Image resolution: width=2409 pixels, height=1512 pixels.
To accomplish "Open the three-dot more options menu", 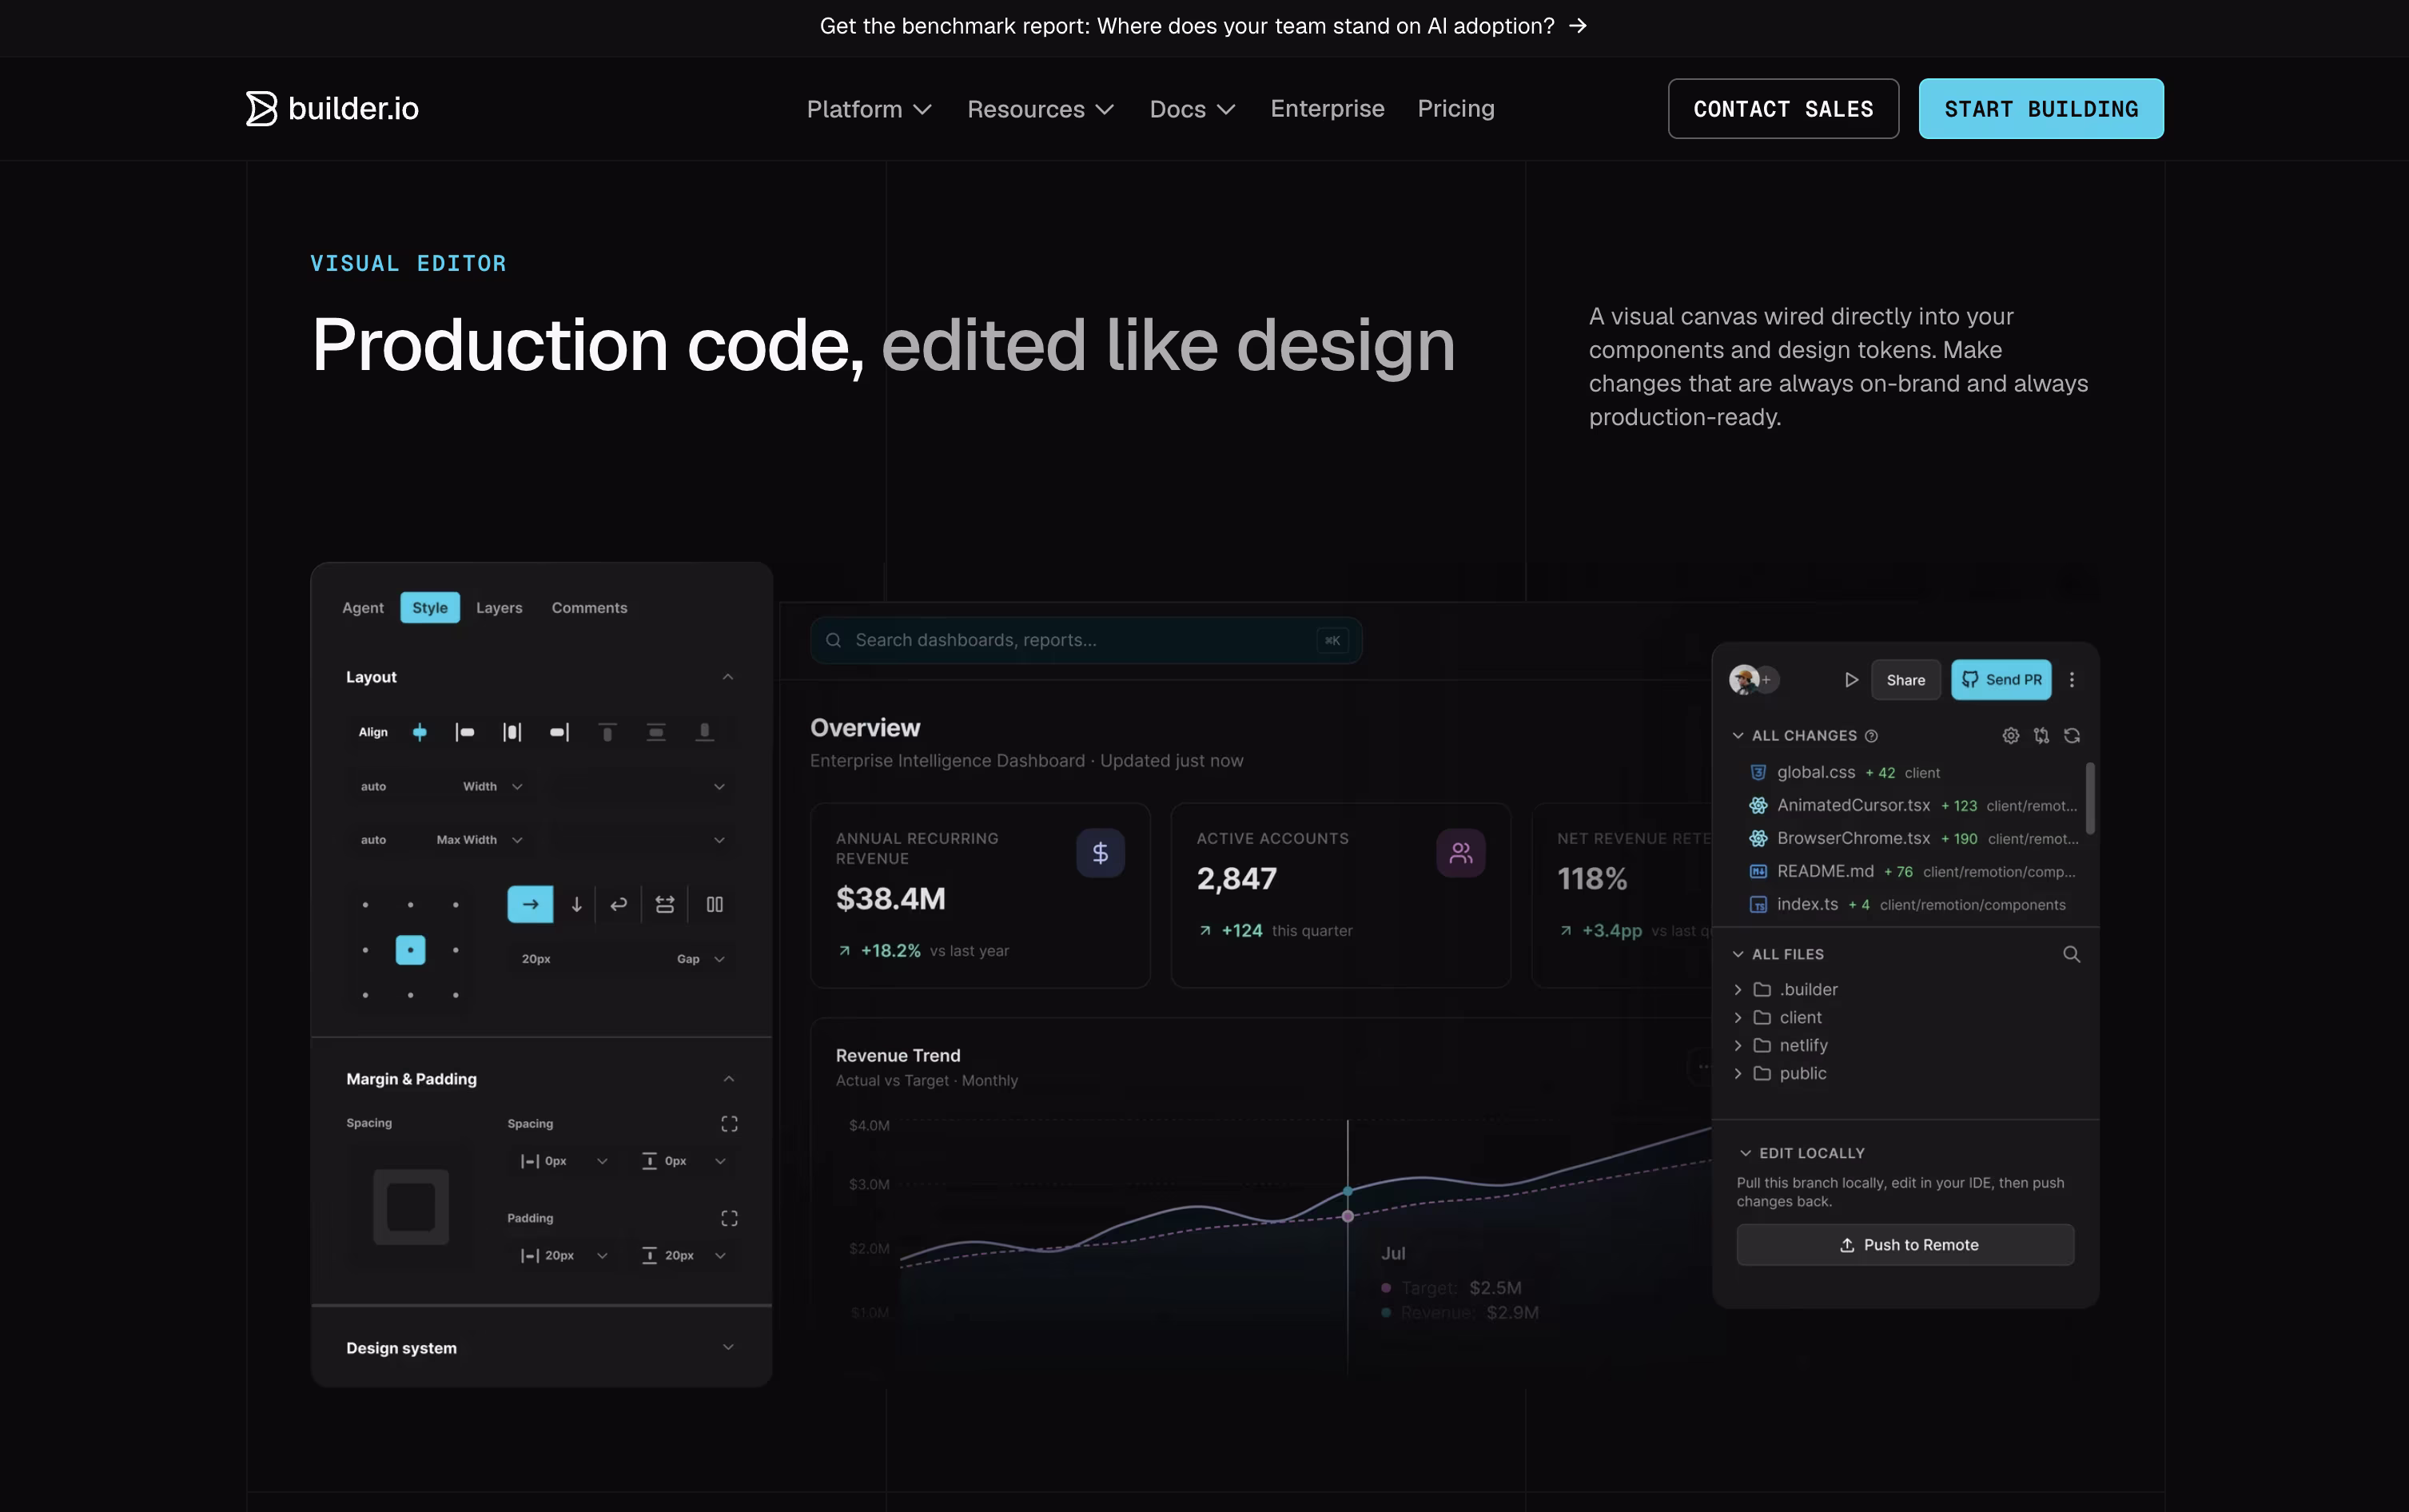I will tap(2072, 680).
